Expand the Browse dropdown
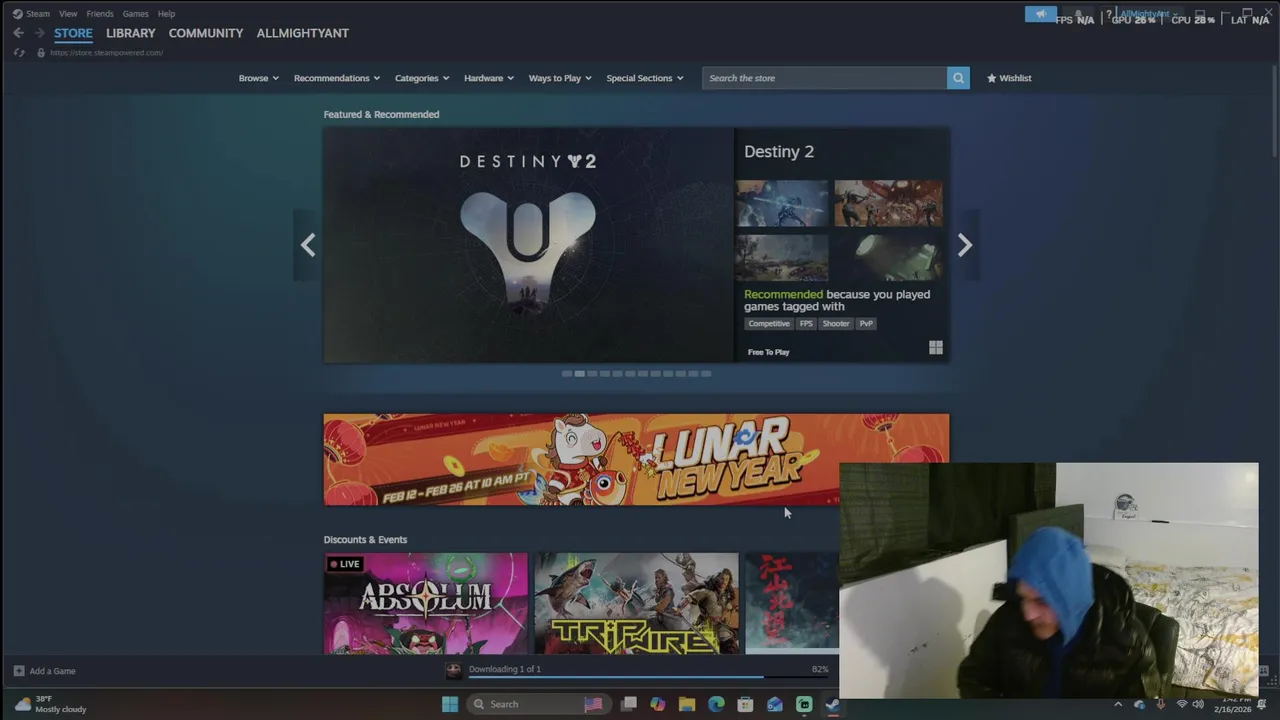1280x720 pixels. click(258, 78)
